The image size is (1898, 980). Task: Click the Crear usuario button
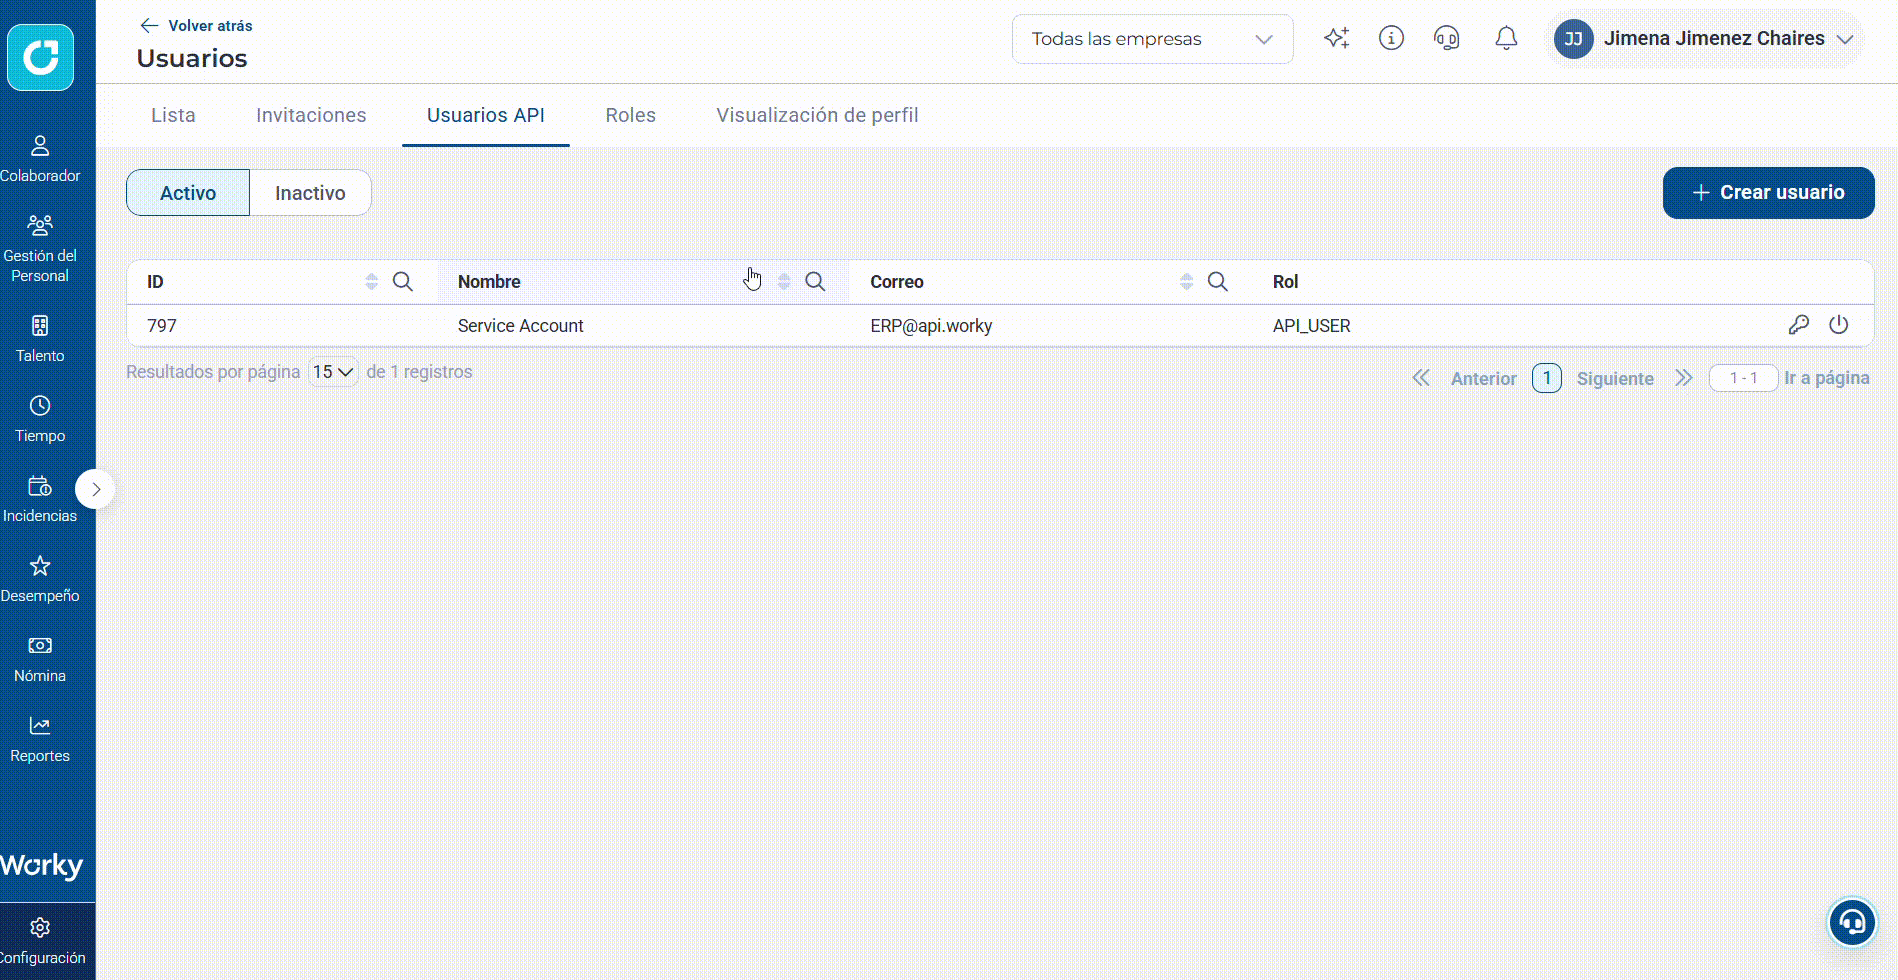pyautogui.click(x=1768, y=193)
